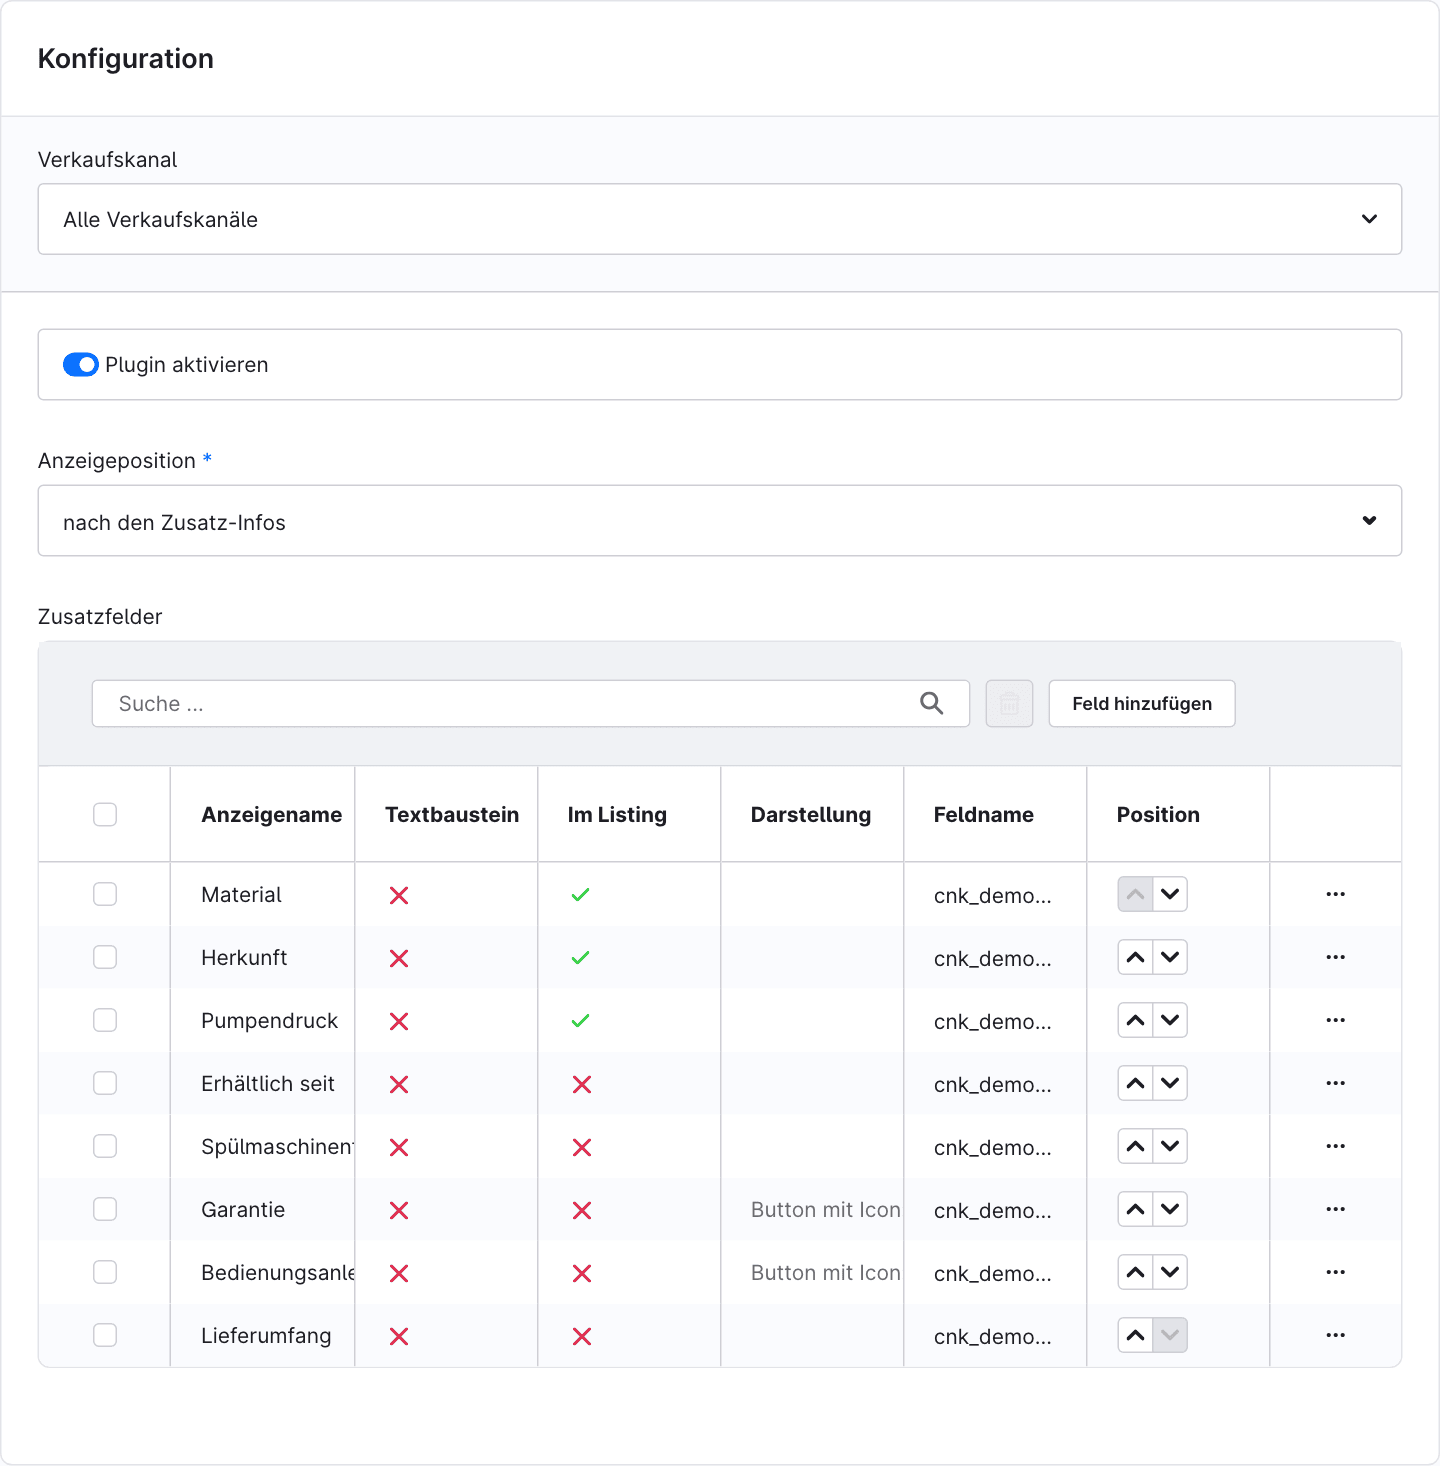
Task: Toggle Plugin aktivieren switch
Action: (x=81, y=365)
